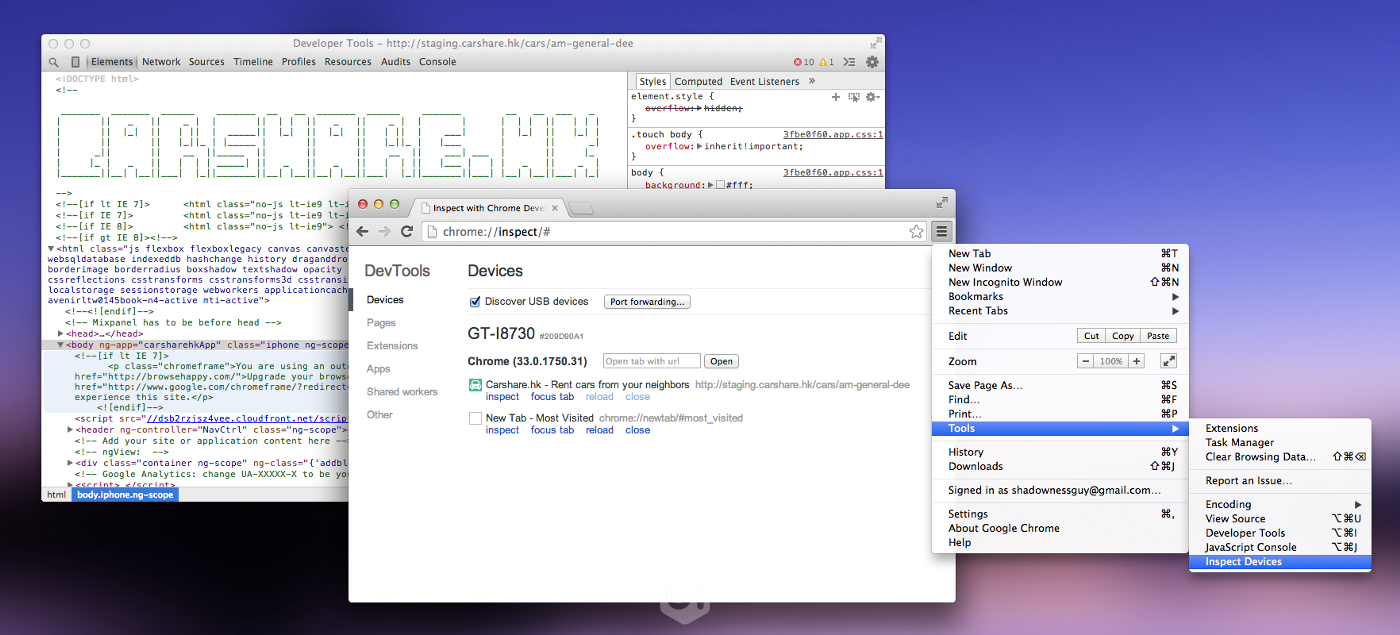The width and height of the screenshot is (1400, 635).
Task: Open the Recent Tabs submenu
Action: coord(1060,311)
